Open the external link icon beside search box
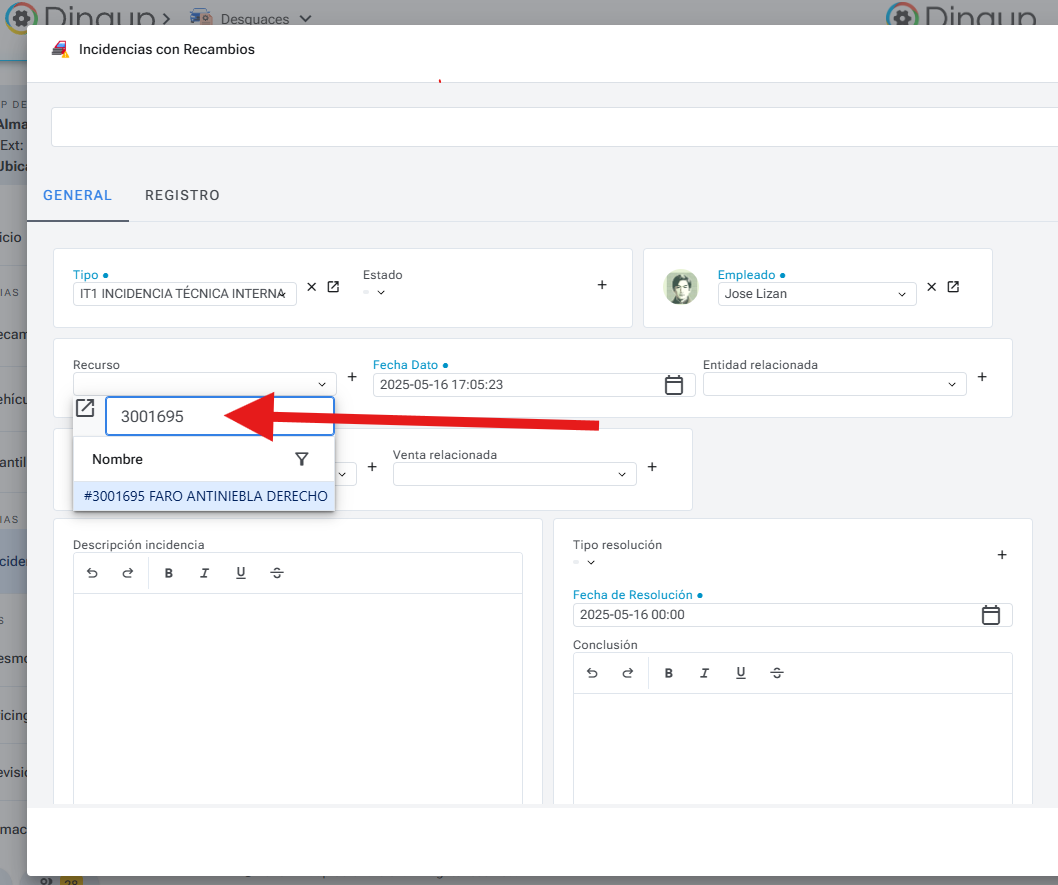This screenshot has width=1058, height=885. point(86,408)
